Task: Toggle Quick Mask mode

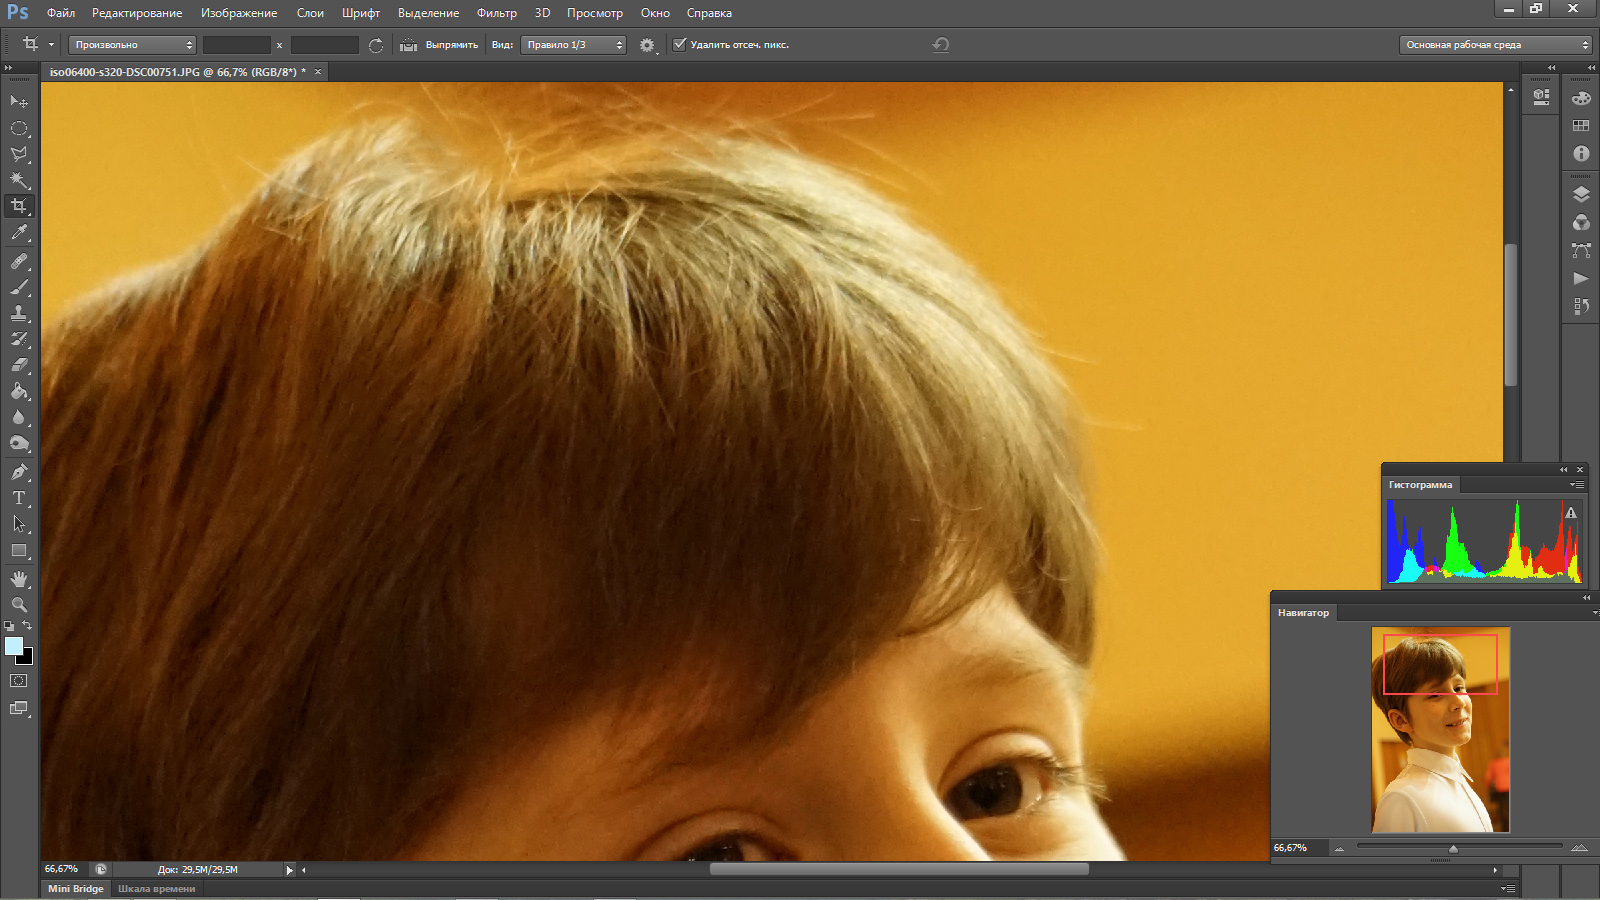Action: [x=19, y=681]
